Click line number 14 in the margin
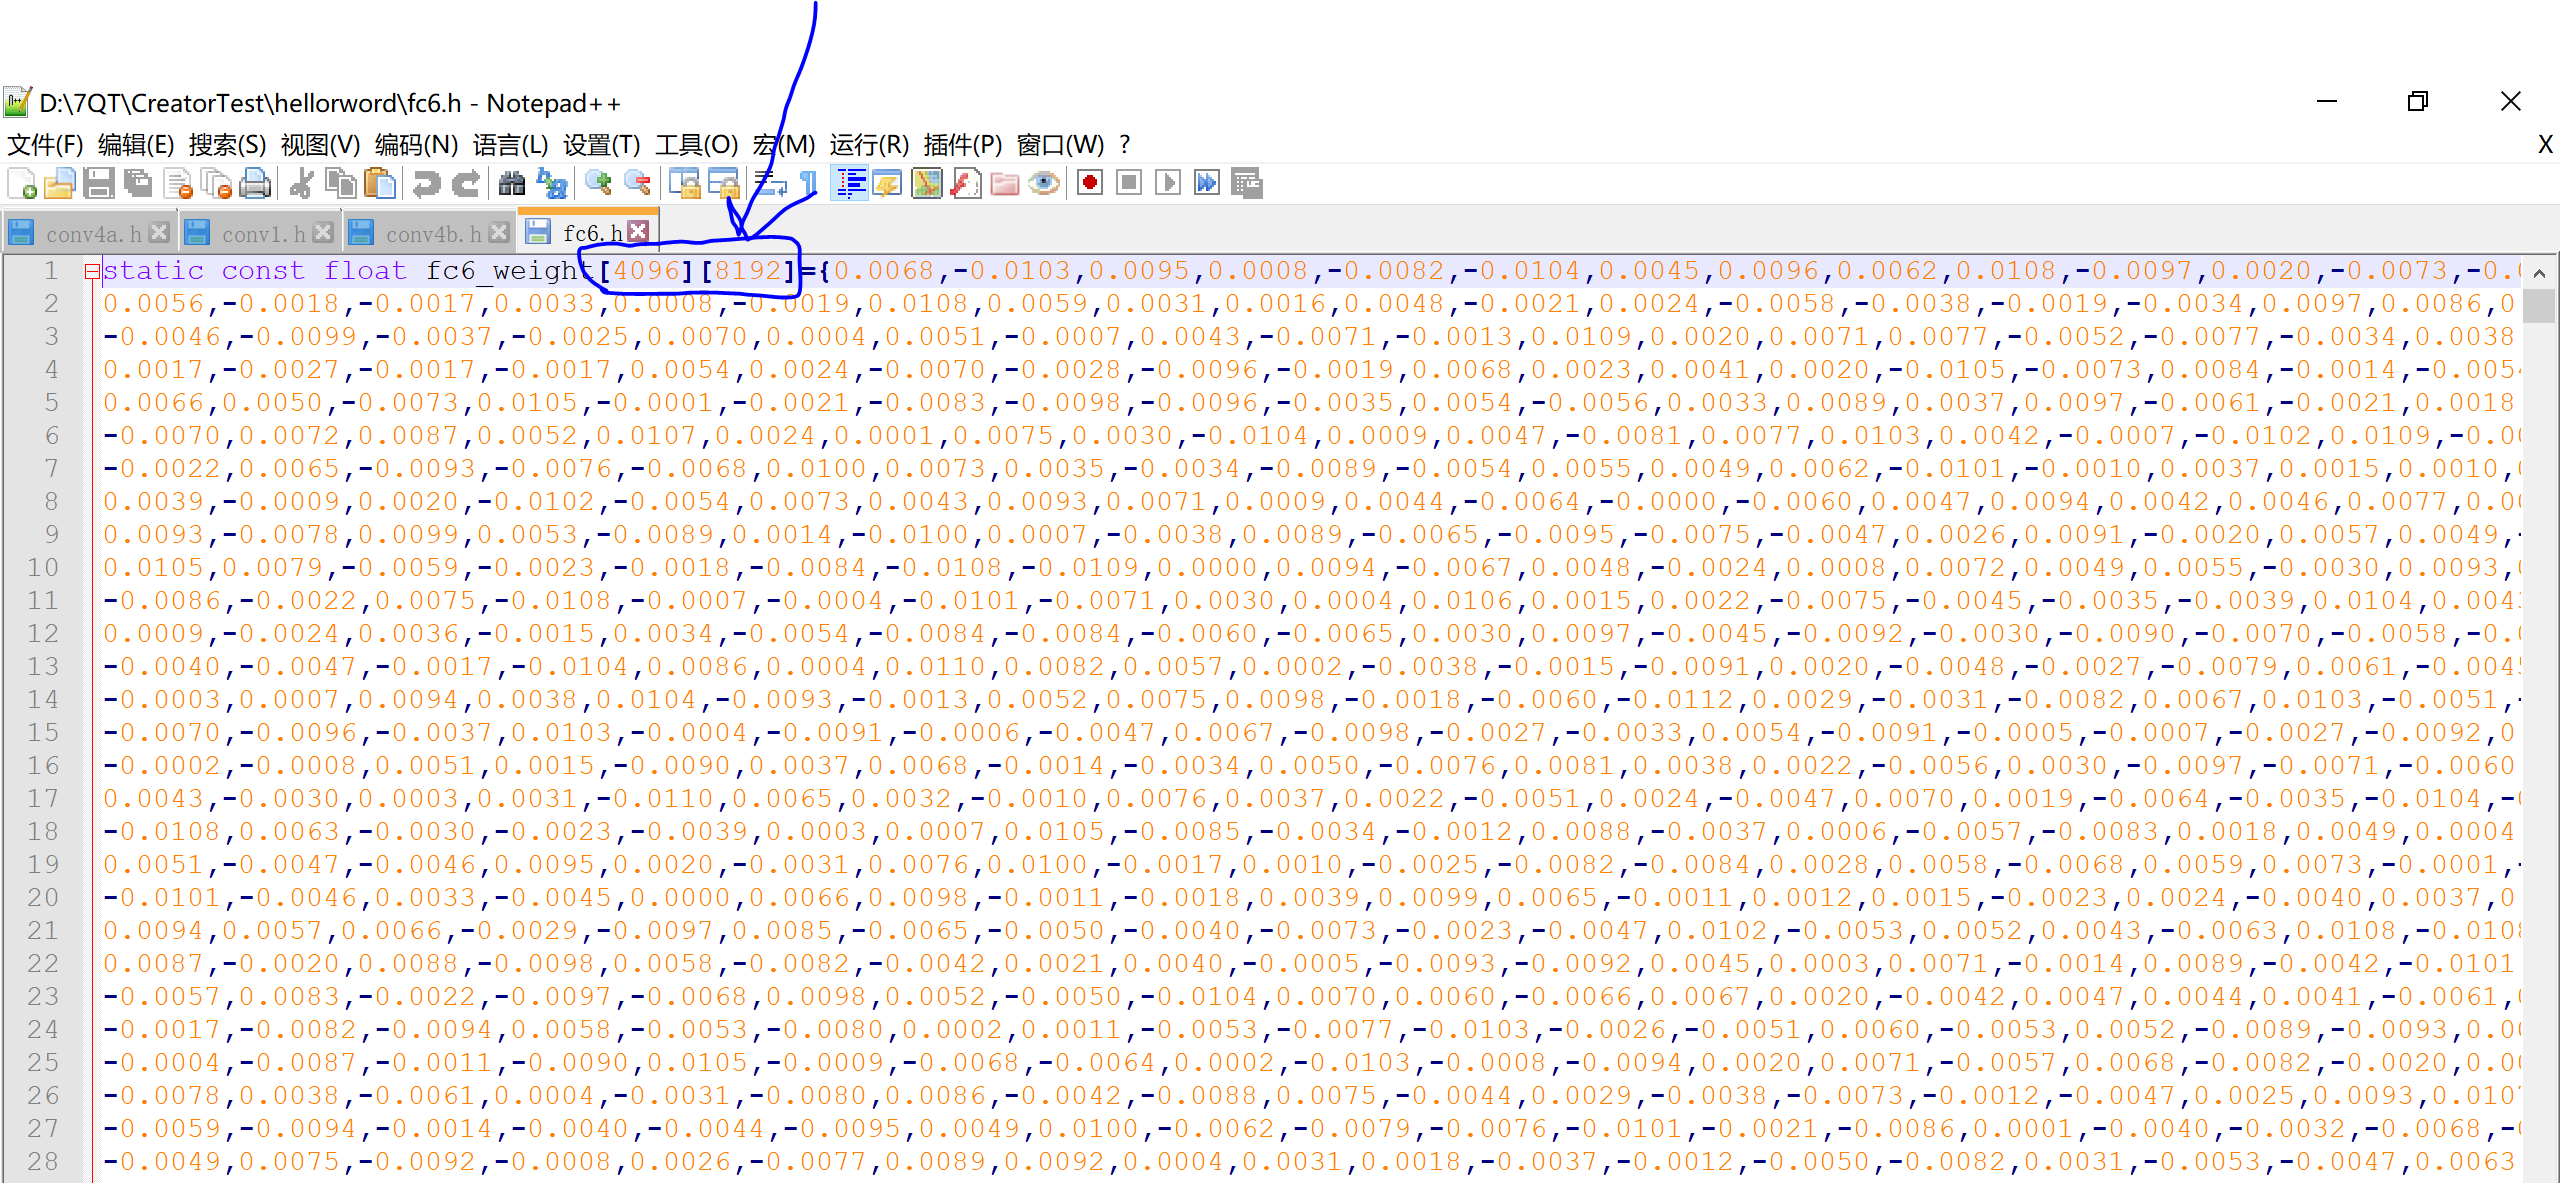 pos(43,700)
